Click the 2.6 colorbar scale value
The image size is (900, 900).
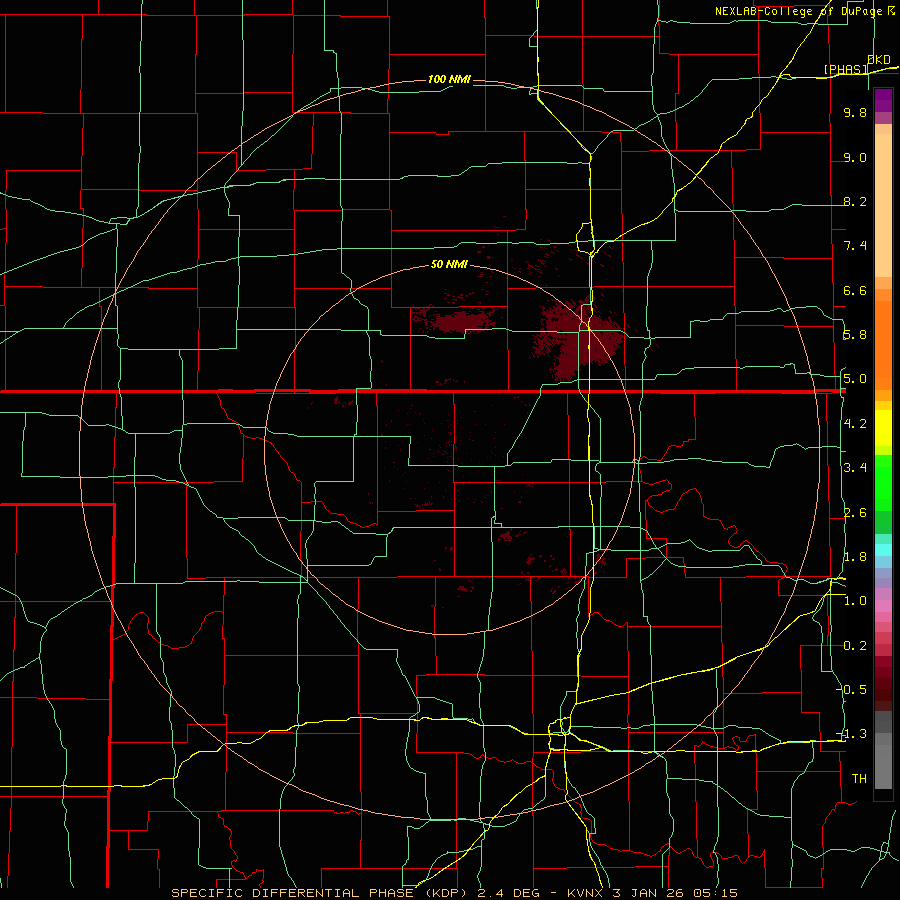point(855,513)
